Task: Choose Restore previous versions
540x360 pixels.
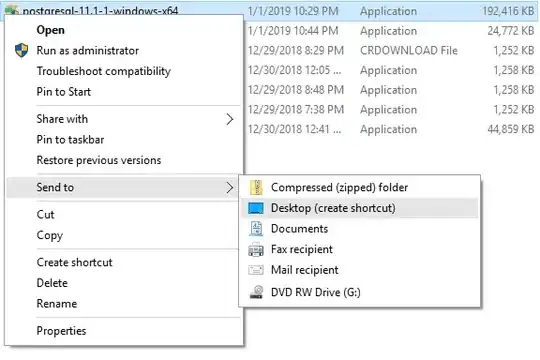Action: 99,160
